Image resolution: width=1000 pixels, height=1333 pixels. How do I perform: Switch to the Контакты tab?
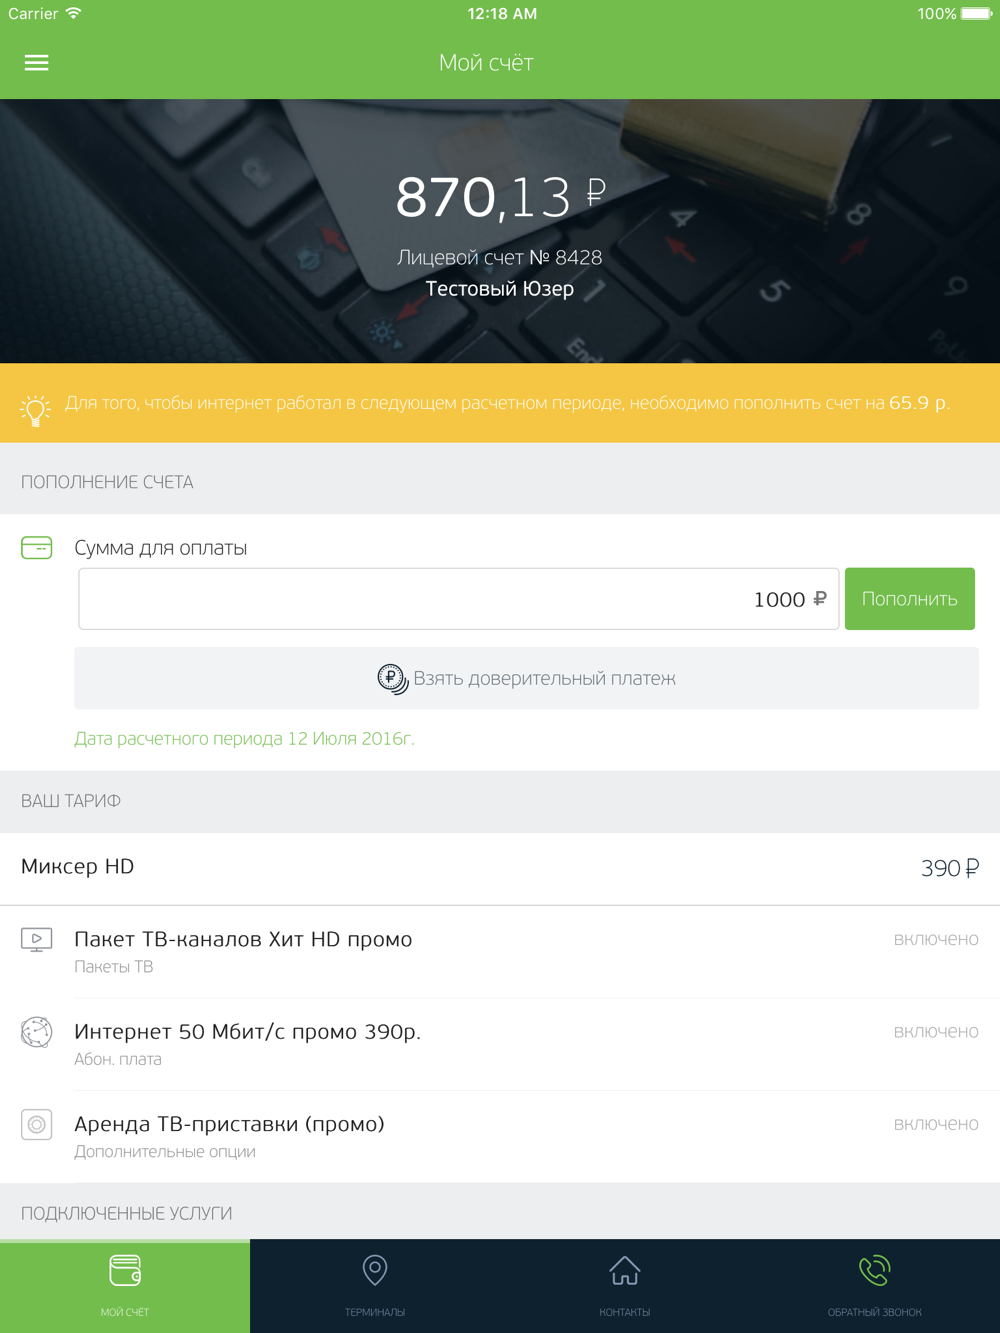pyautogui.click(x=625, y=1286)
